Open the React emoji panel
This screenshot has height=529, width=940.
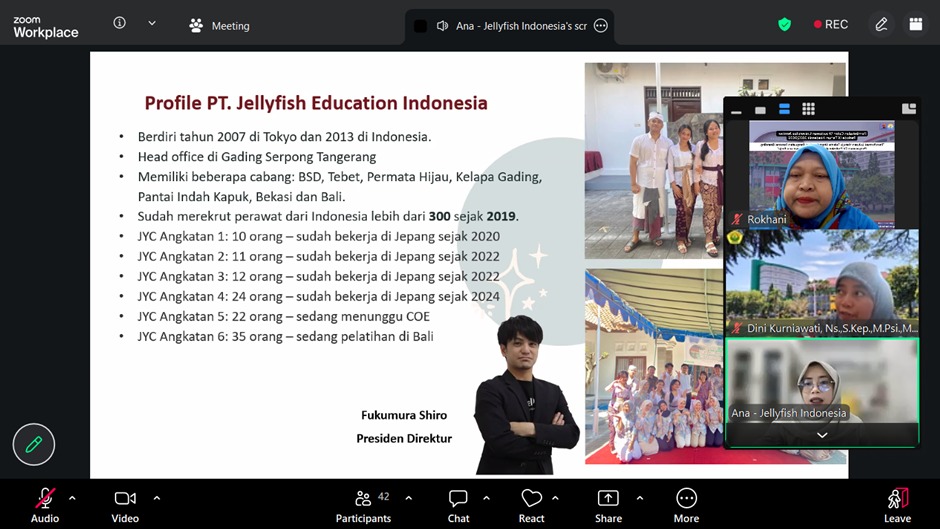pos(531,504)
